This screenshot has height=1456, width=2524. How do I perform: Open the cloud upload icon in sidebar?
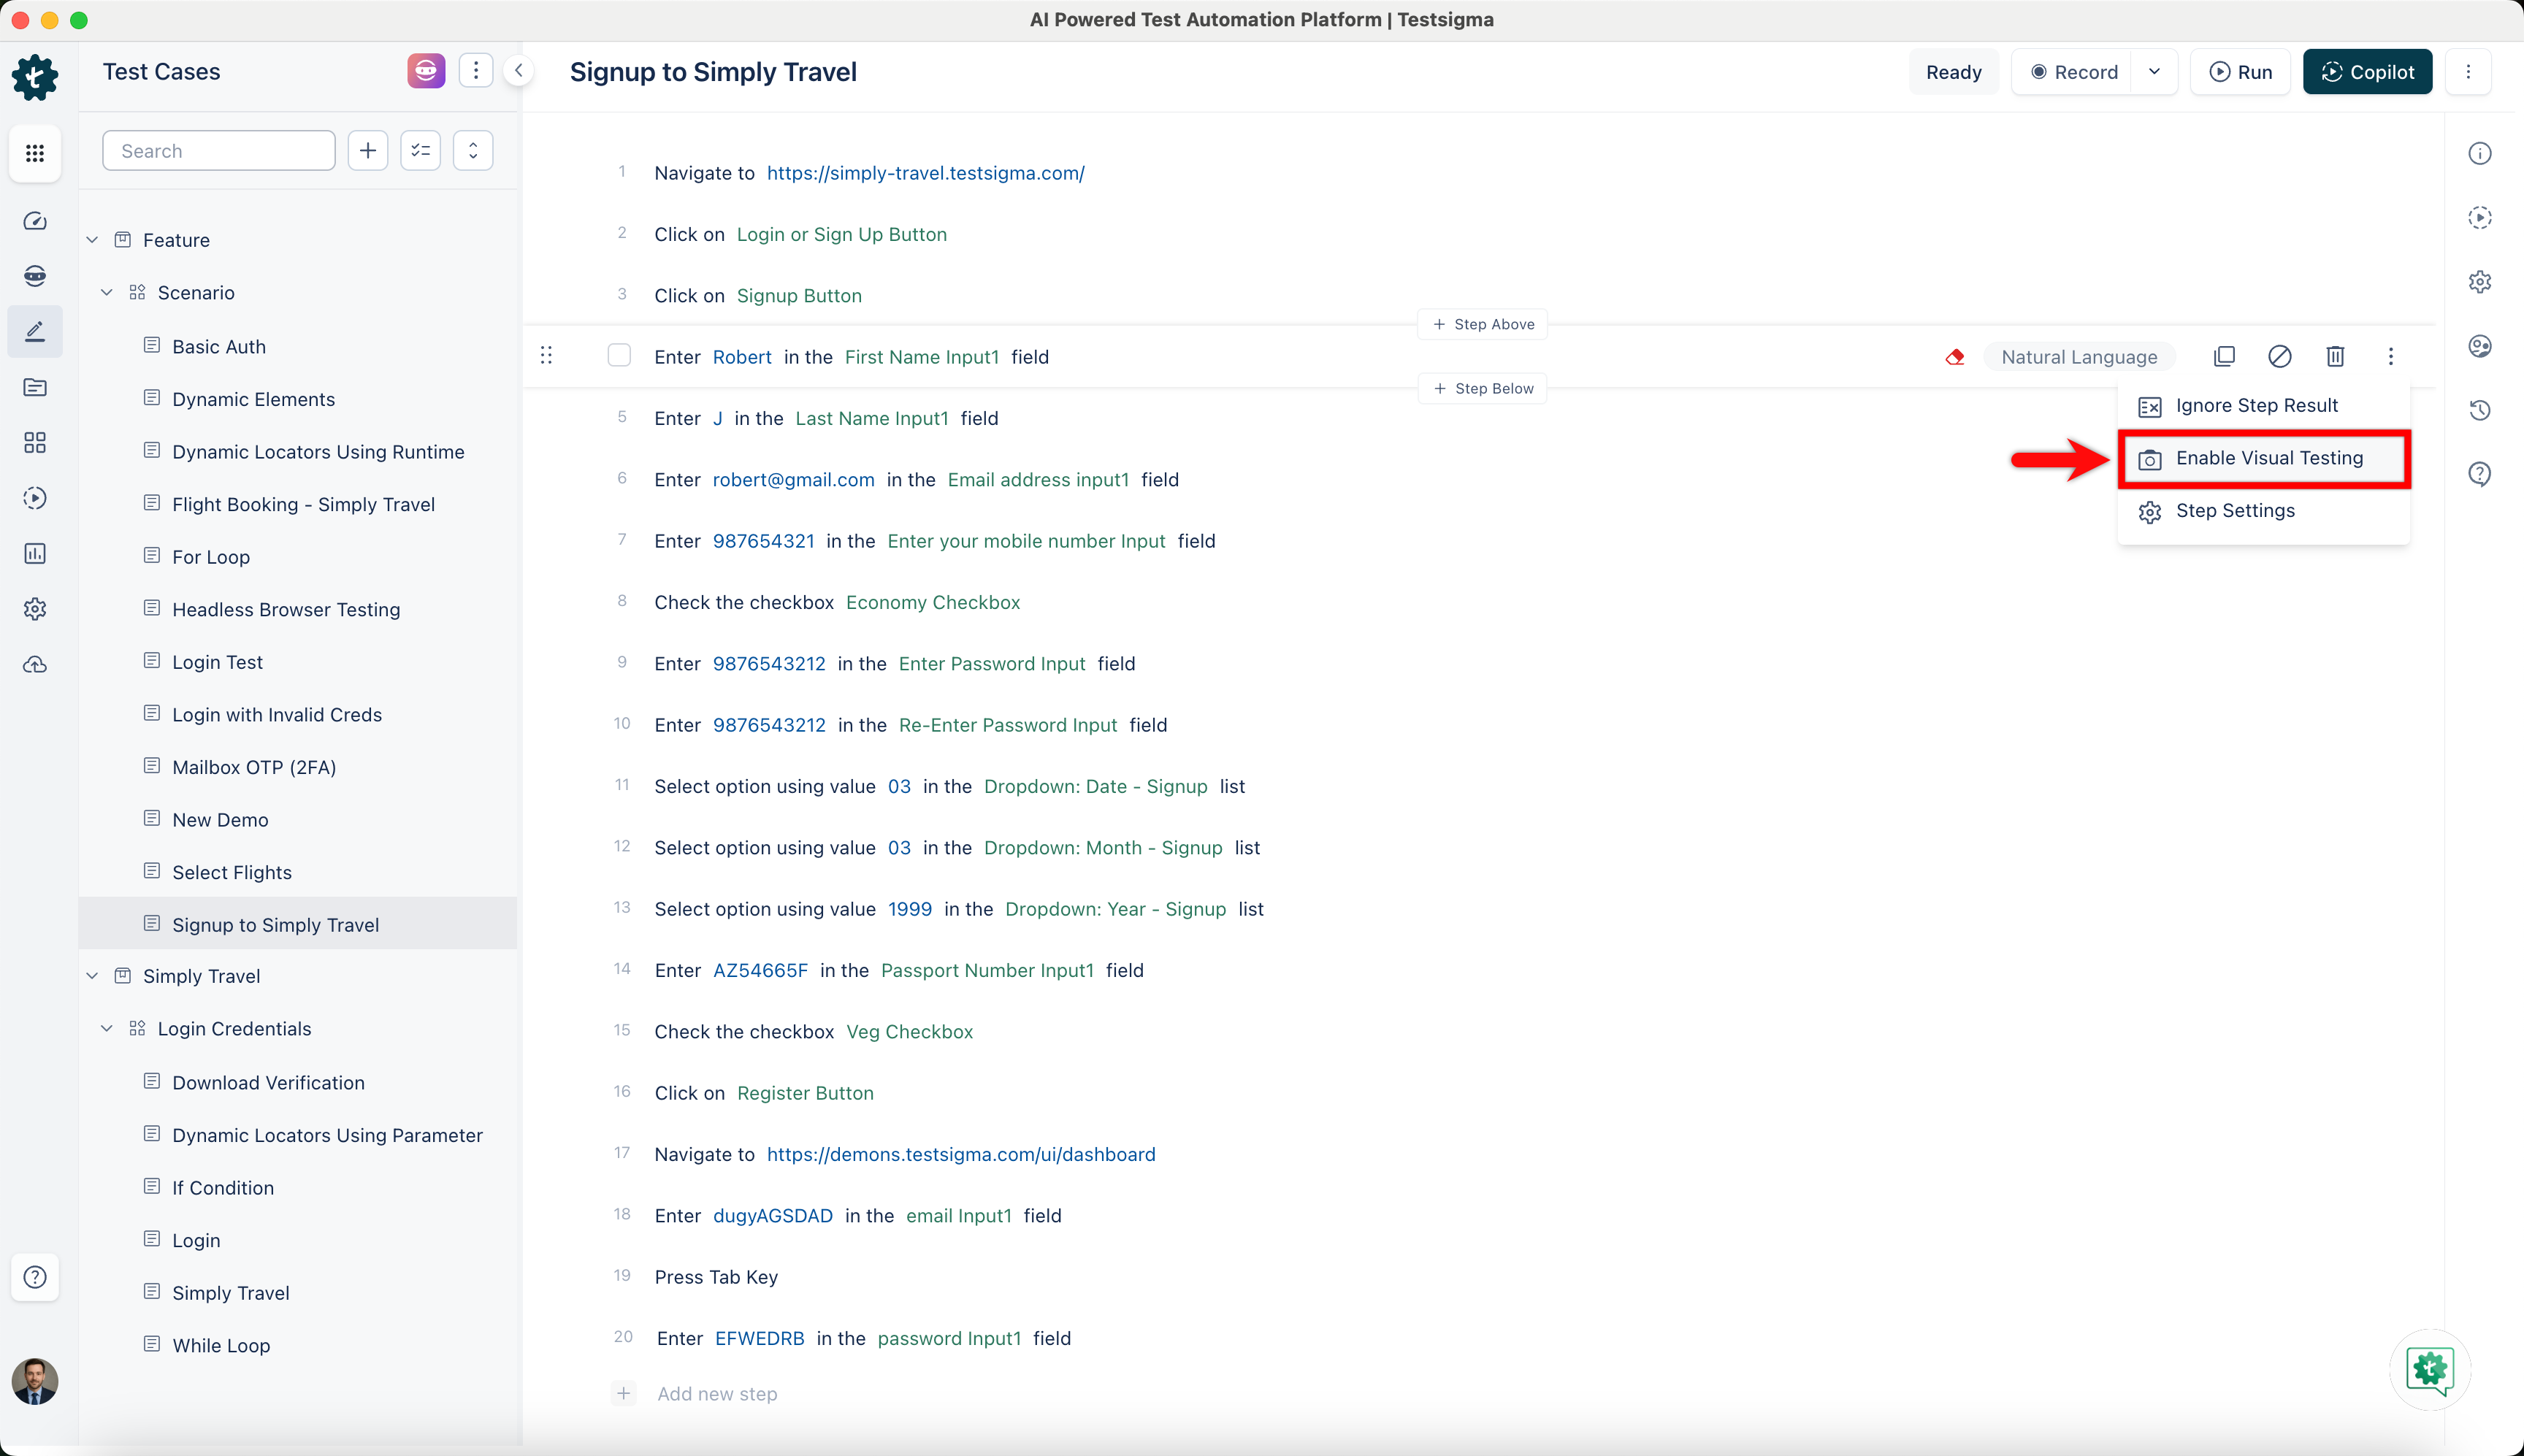(x=35, y=665)
